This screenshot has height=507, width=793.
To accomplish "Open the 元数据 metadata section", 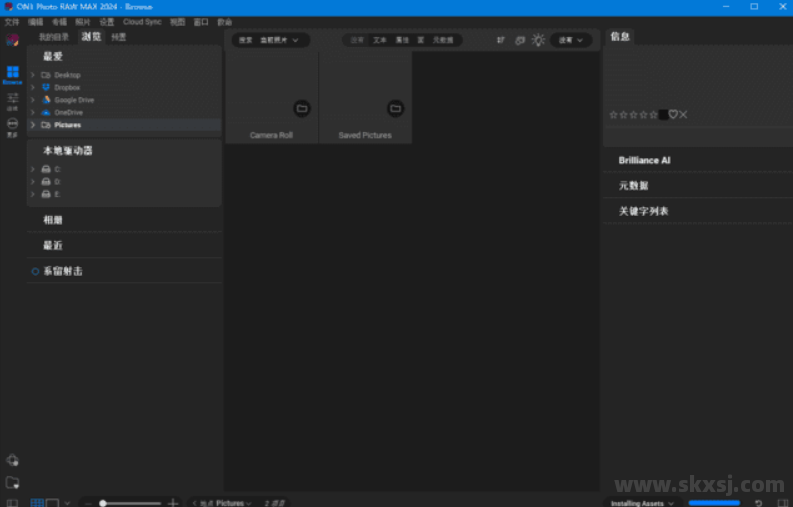I will coord(633,186).
